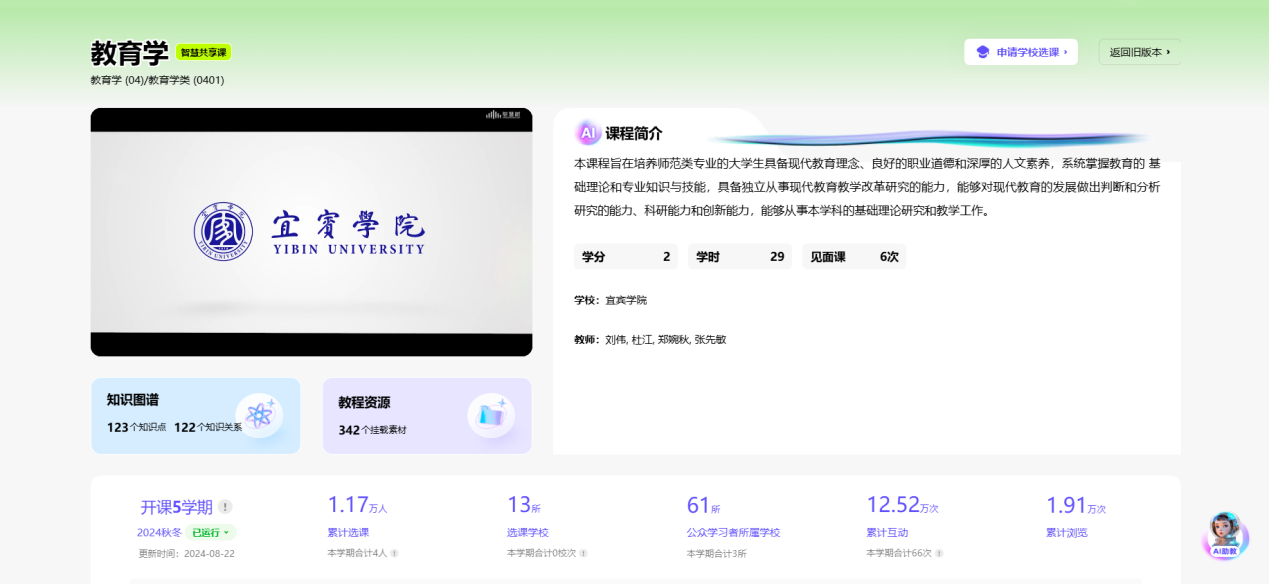
Task: Click the 教育学 (04)/教育学类 (0401) breadcrumb
Action: click(x=157, y=80)
